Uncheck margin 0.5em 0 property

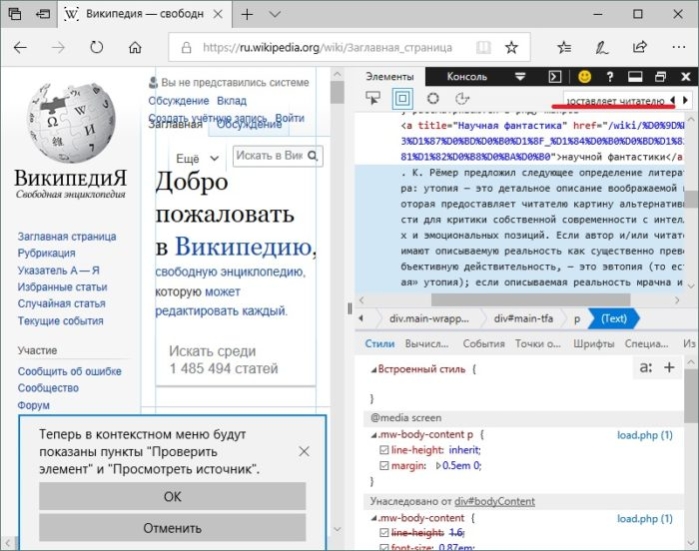384,466
